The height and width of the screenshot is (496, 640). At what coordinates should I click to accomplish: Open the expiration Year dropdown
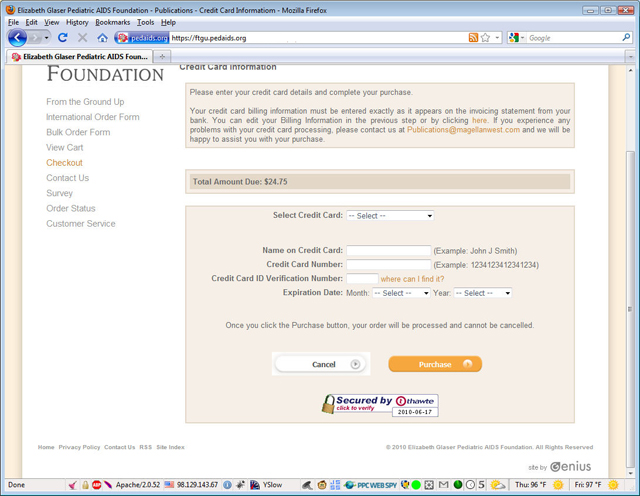point(482,293)
